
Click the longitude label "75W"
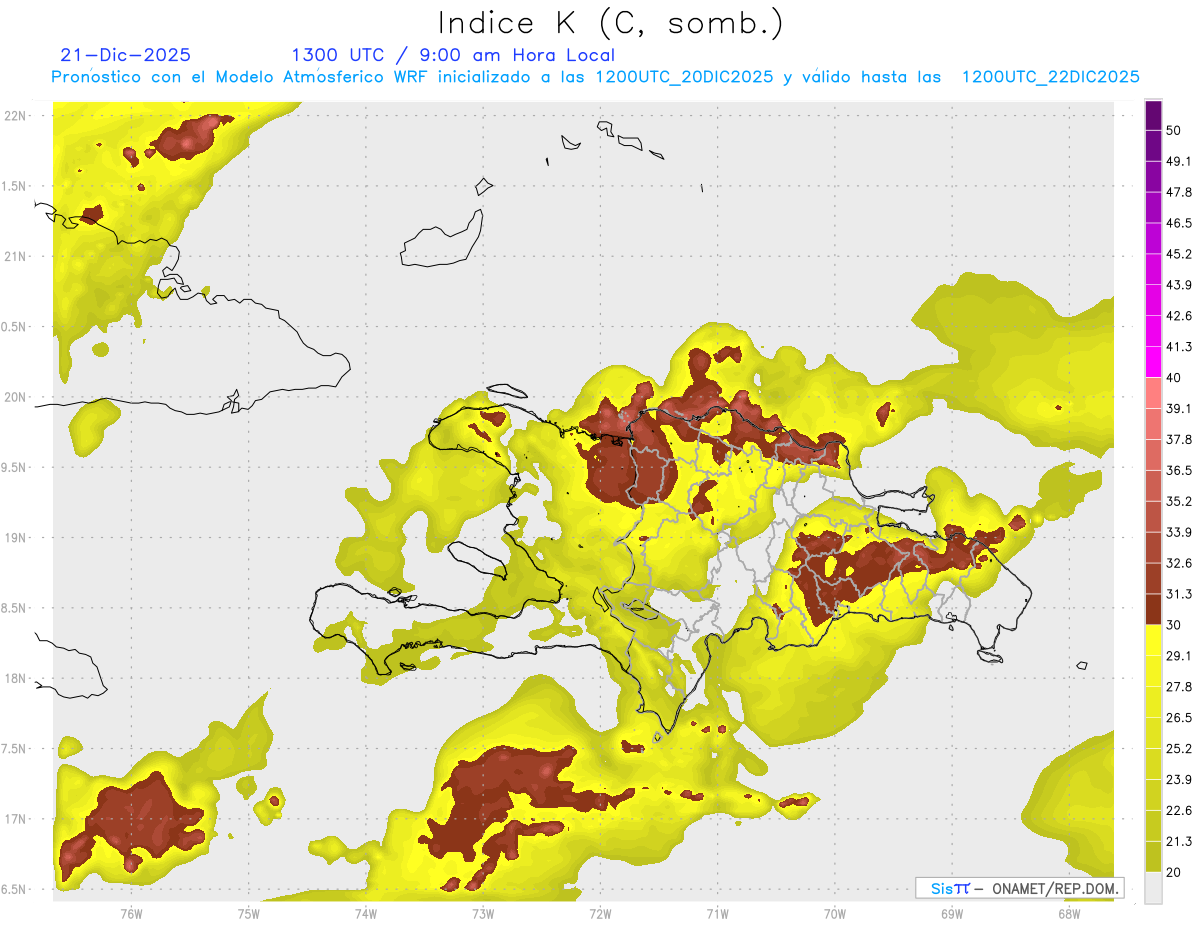pyautogui.click(x=248, y=914)
